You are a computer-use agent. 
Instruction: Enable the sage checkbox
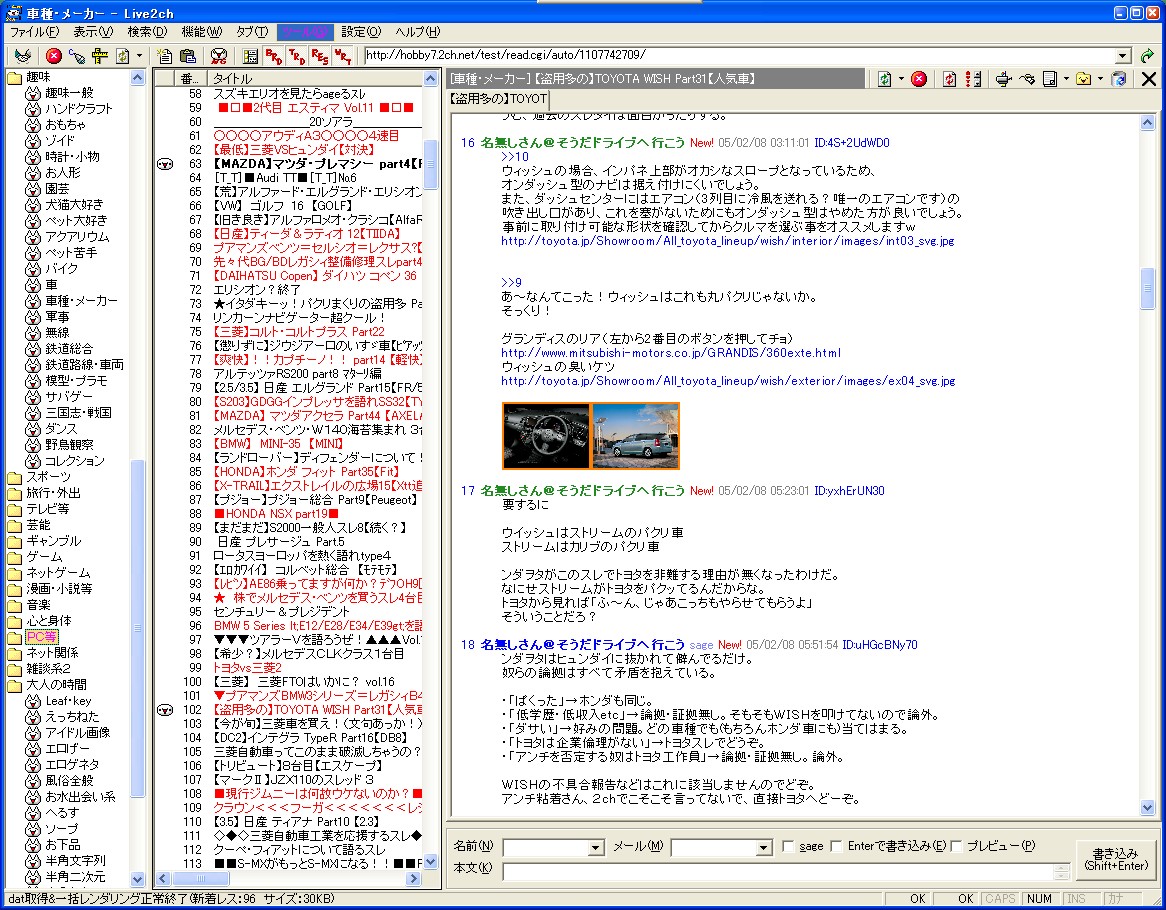click(789, 846)
